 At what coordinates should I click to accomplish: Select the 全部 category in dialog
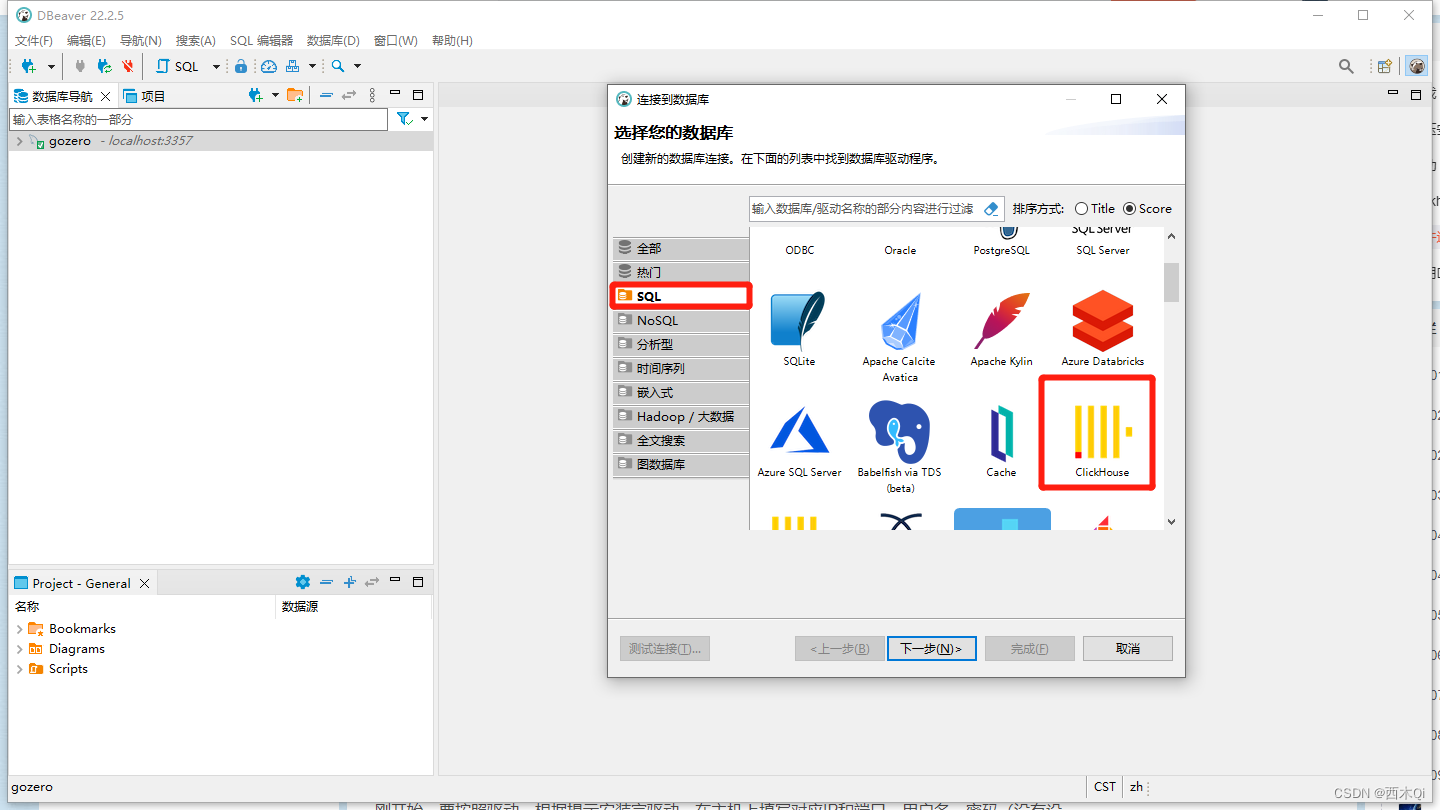[x=681, y=248]
